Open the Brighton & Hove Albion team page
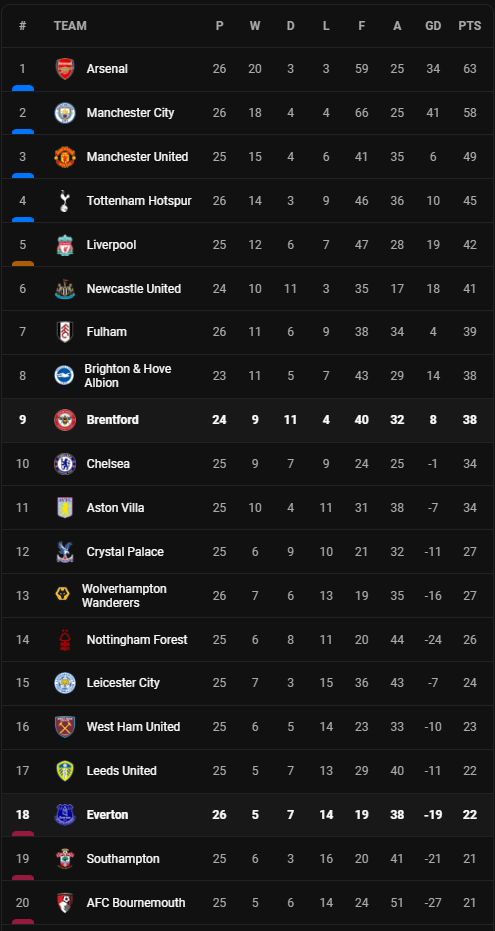The image size is (495, 931). click(128, 376)
